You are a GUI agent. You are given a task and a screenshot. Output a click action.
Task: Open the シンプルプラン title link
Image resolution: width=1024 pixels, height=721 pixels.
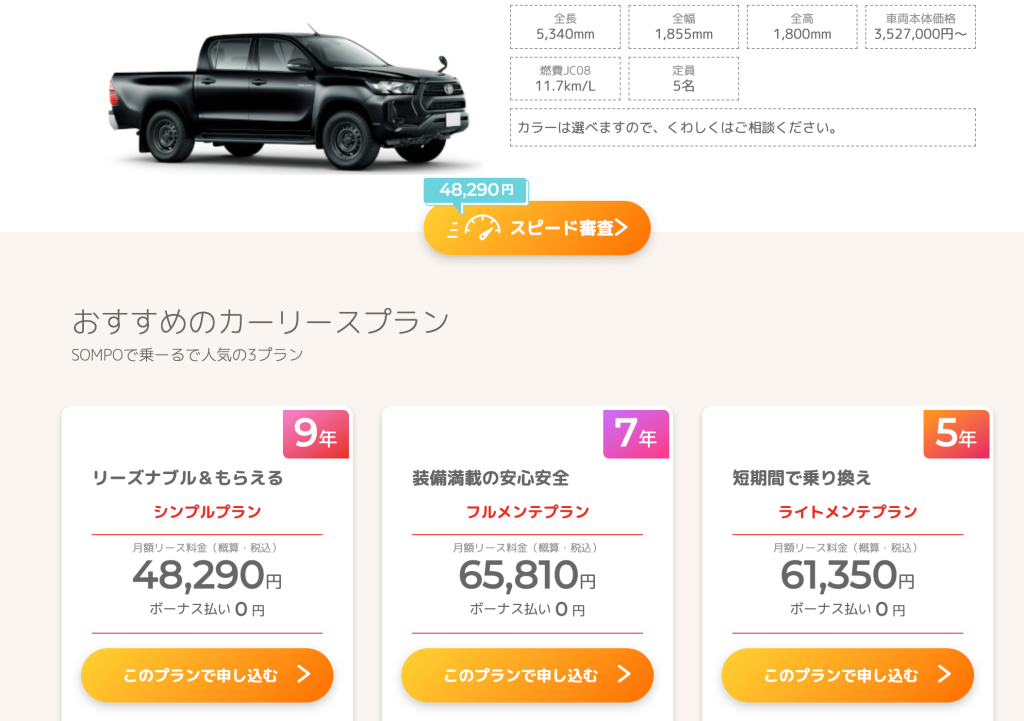coord(207,512)
